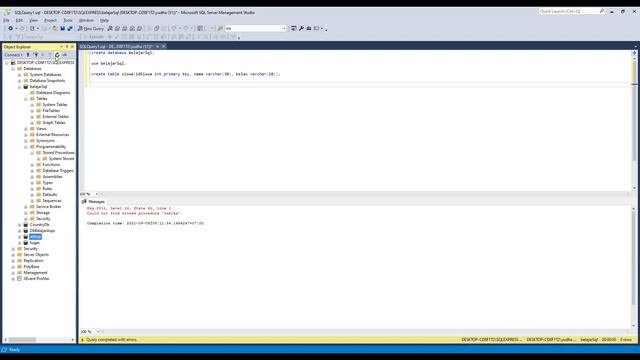Close the Object Explorer panel

point(72,47)
